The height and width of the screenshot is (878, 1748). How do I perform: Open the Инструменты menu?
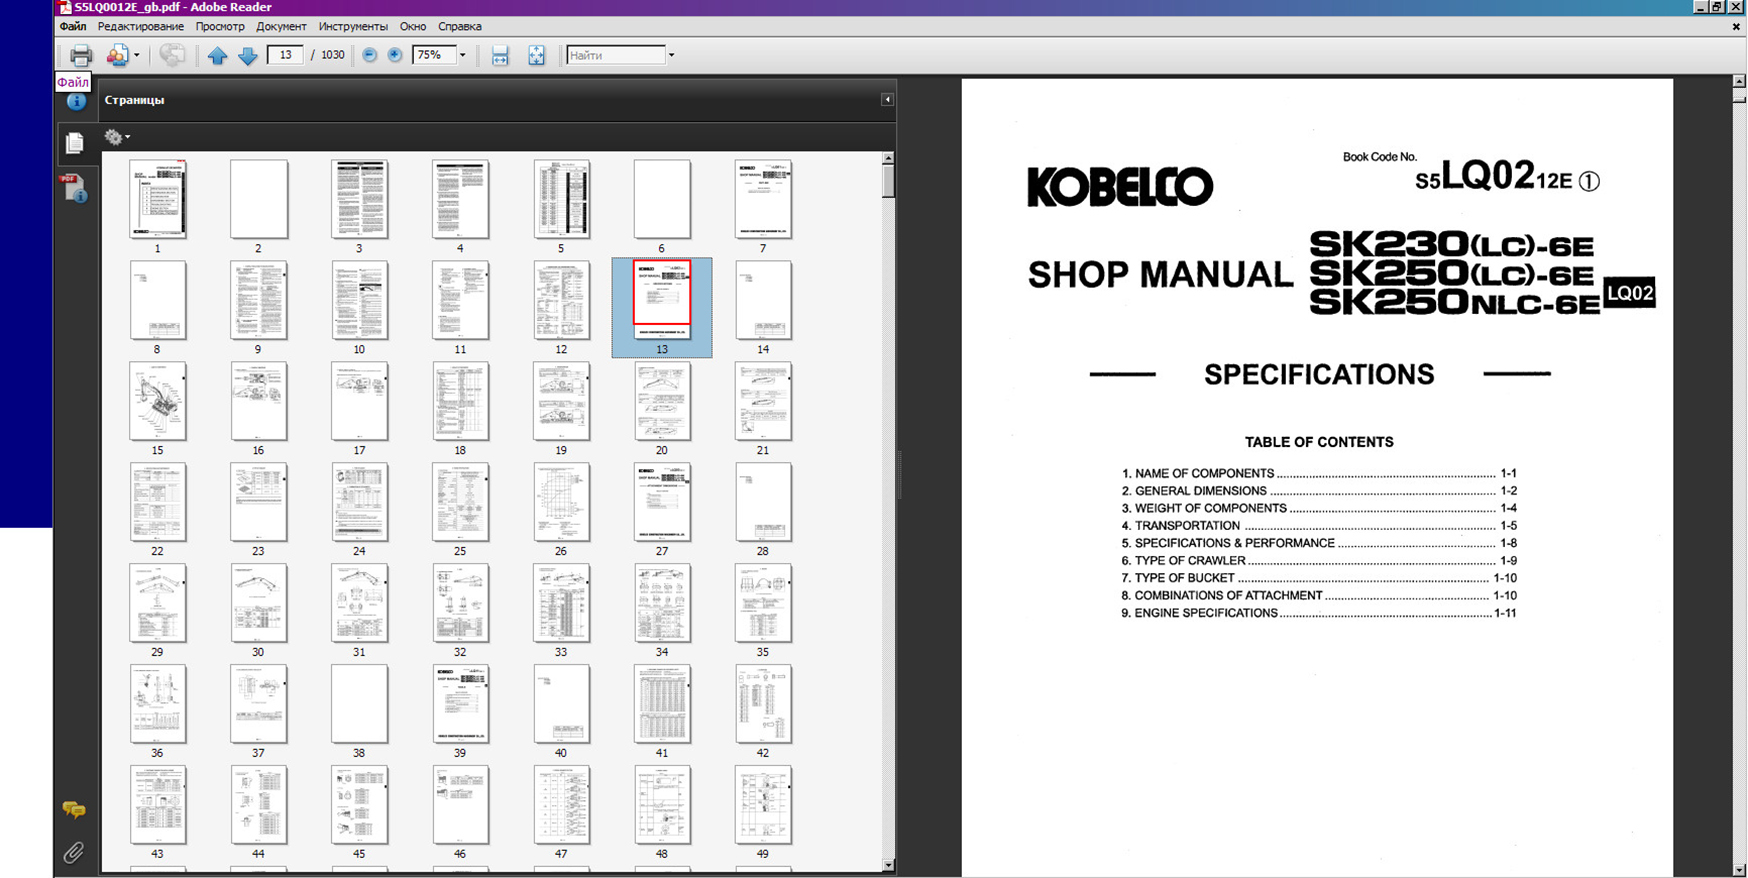tap(352, 26)
